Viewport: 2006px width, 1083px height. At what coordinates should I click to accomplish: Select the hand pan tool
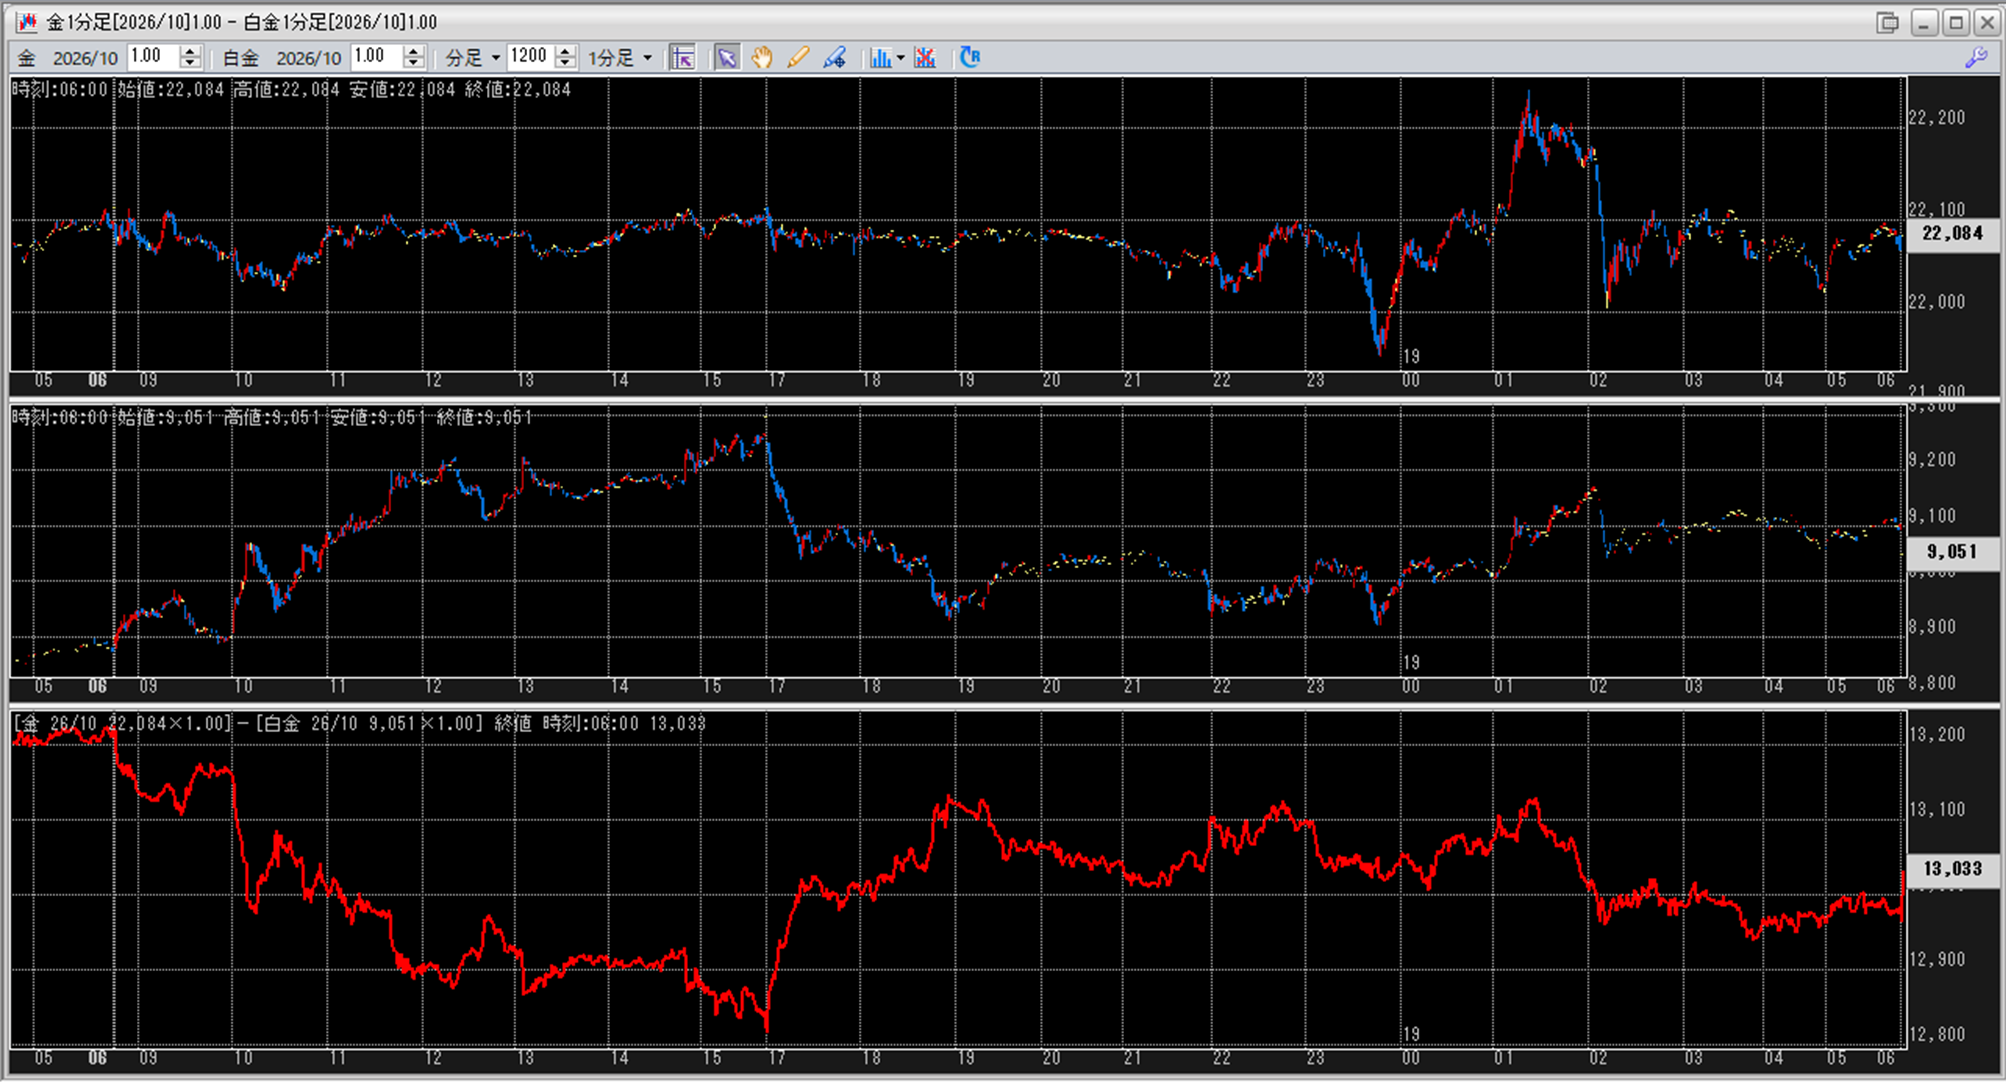pyautogui.click(x=762, y=57)
